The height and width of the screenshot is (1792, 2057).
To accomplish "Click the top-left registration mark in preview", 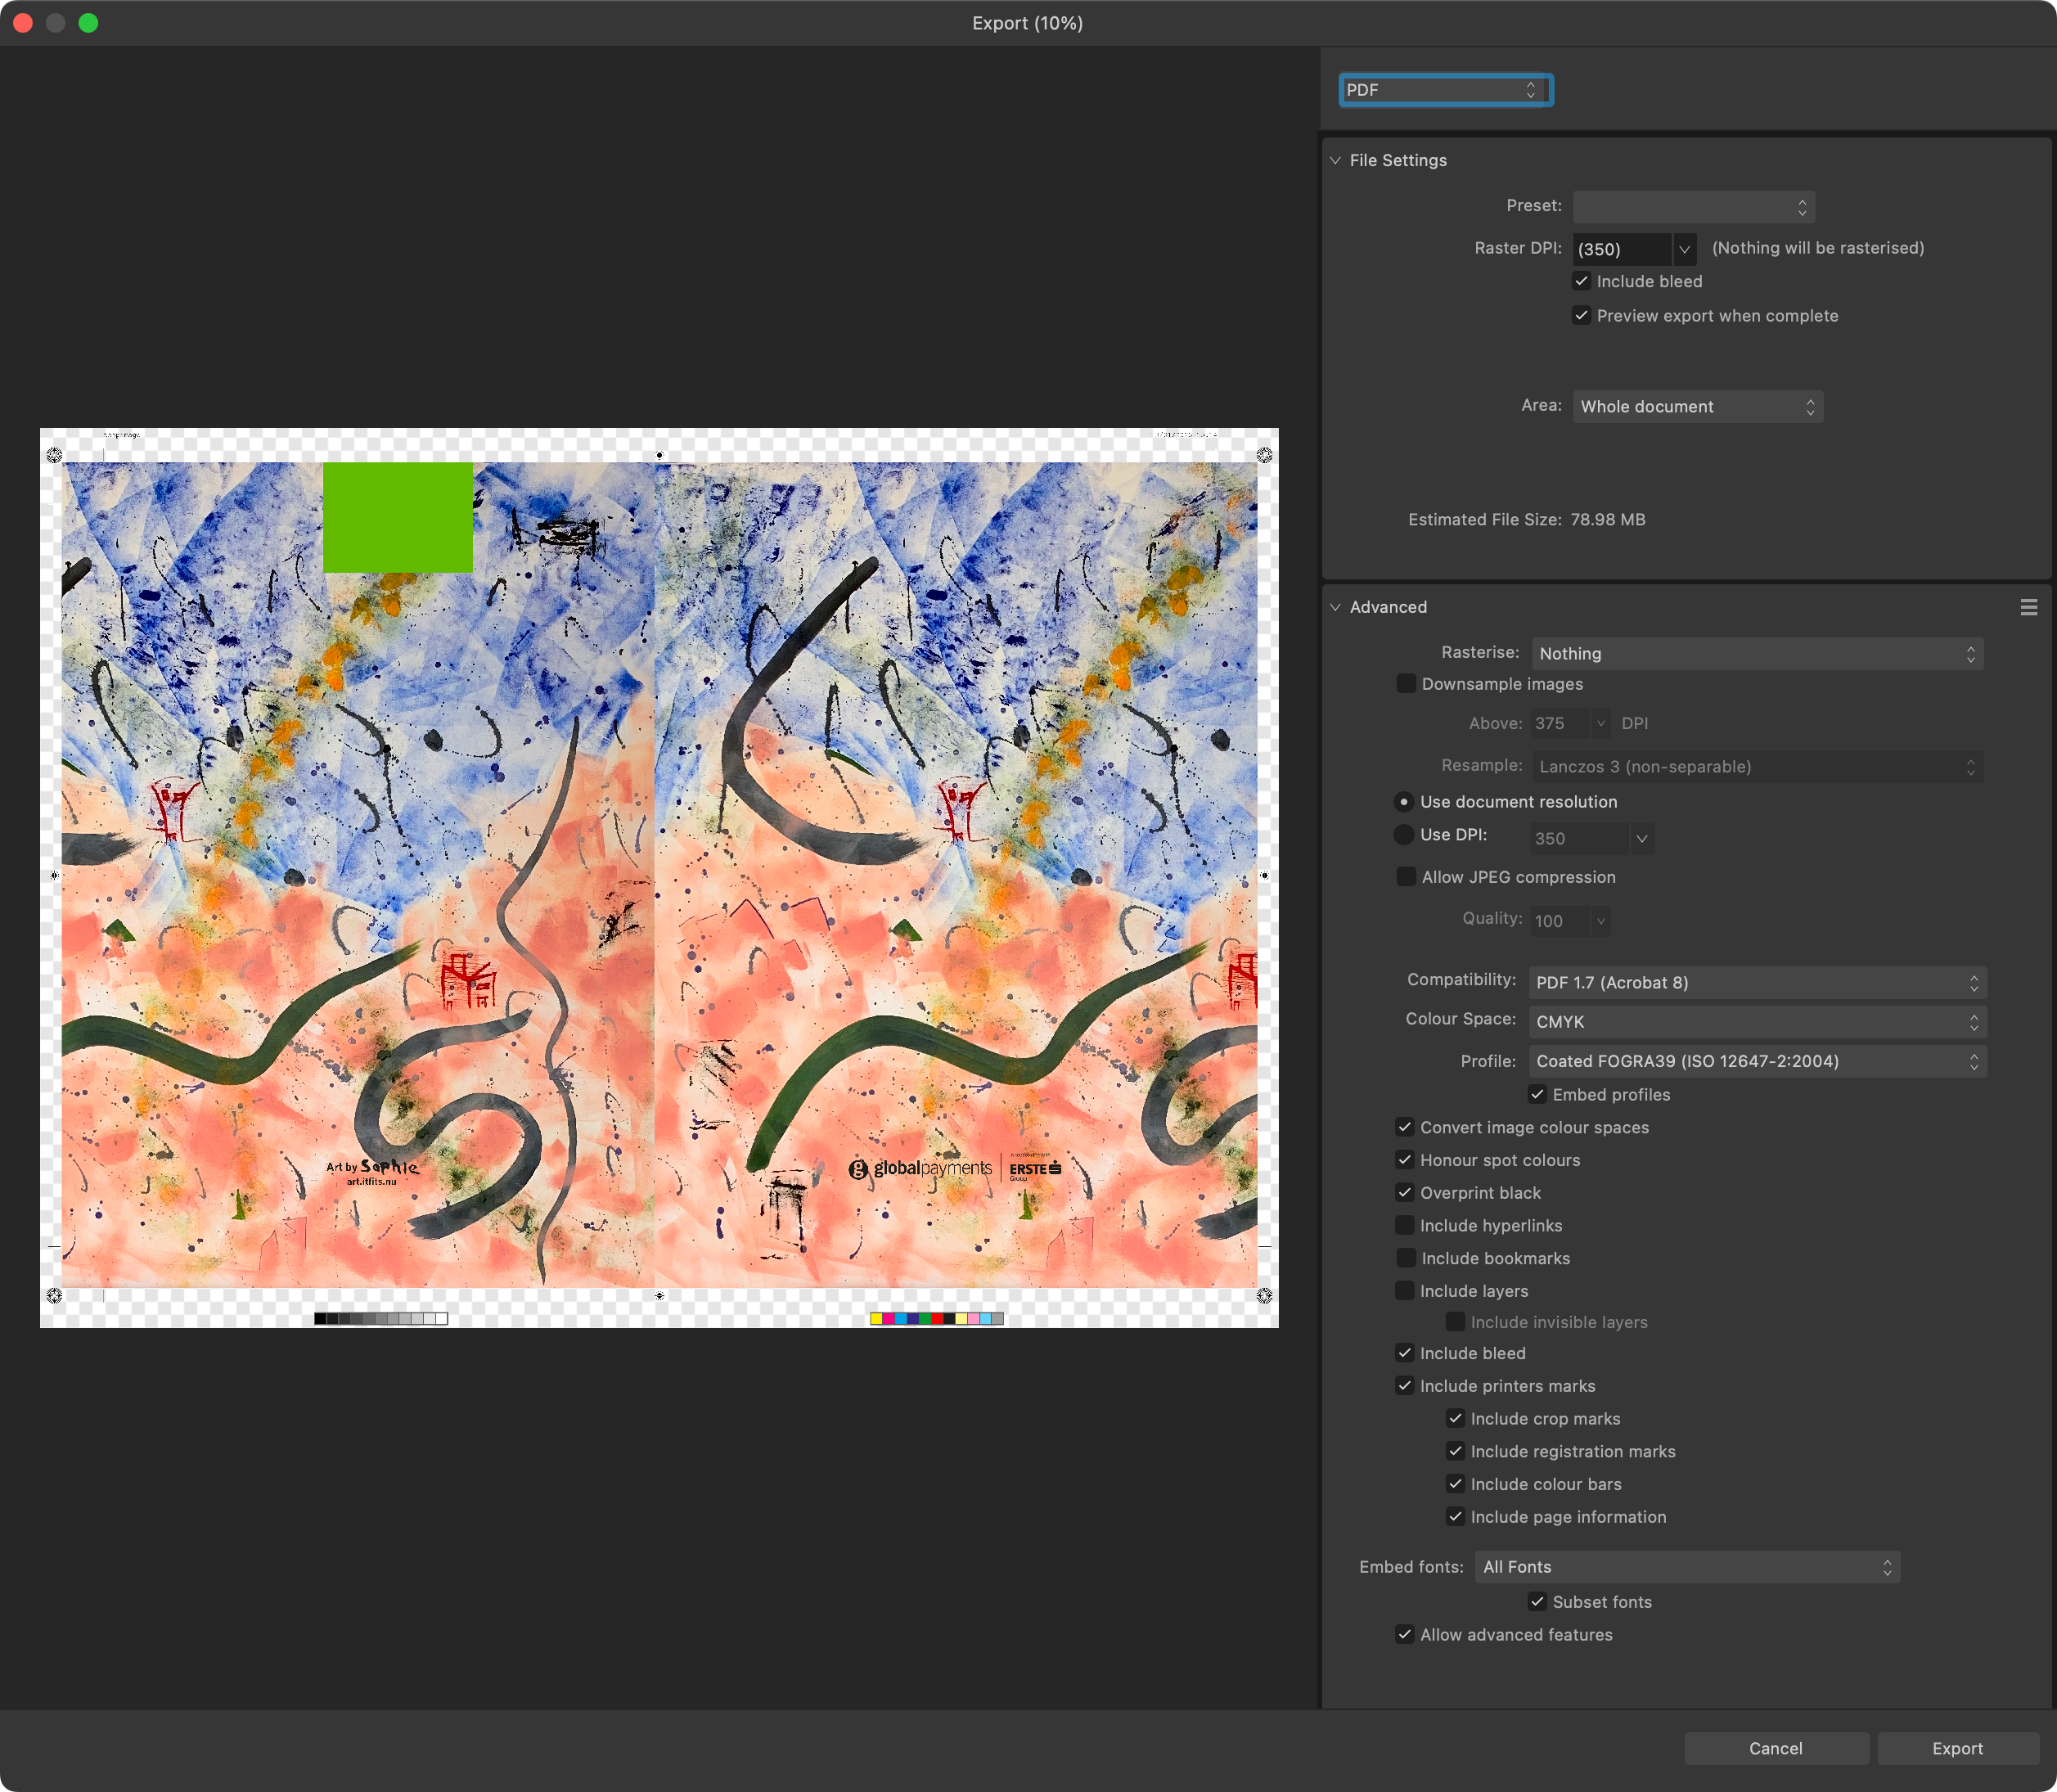I will [55, 455].
